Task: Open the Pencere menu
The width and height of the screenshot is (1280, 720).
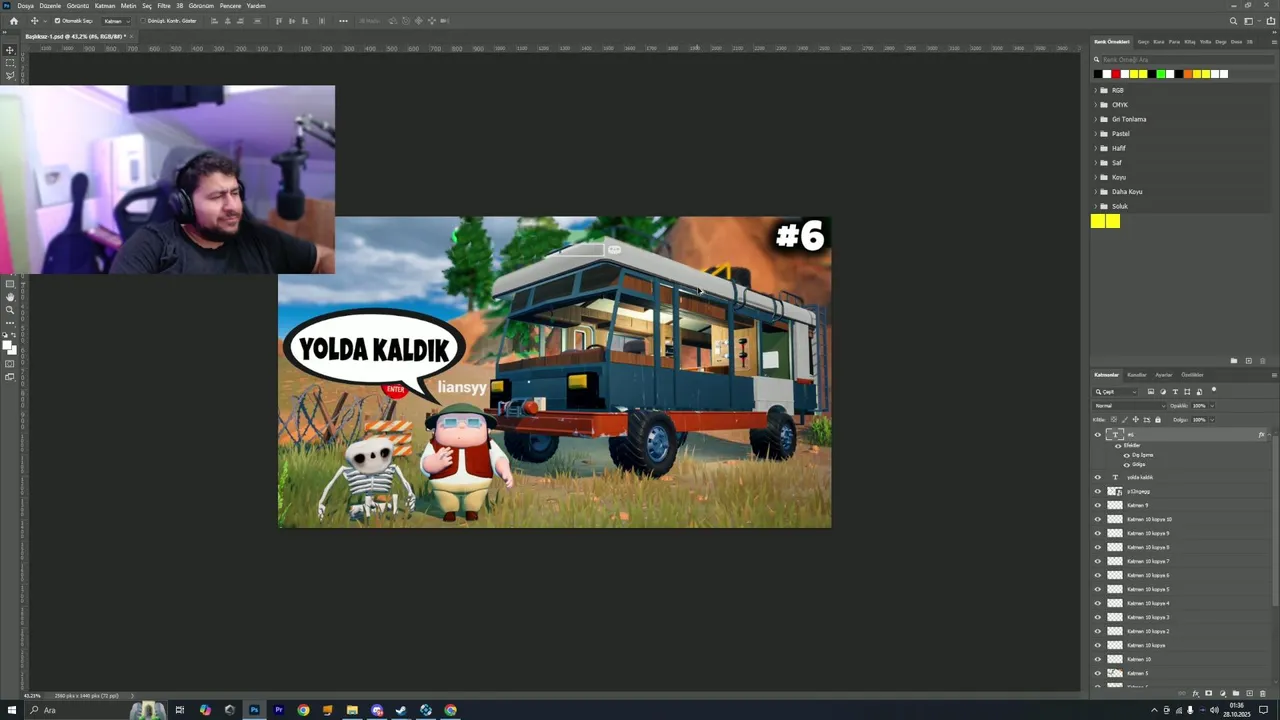Action: tap(230, 6)
